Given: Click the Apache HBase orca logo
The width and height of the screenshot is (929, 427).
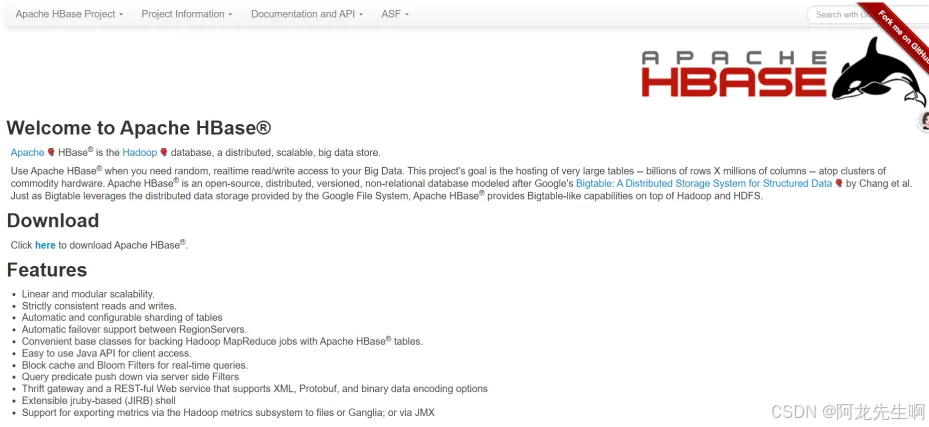Looking at the screenshot, I should point(879,72).
